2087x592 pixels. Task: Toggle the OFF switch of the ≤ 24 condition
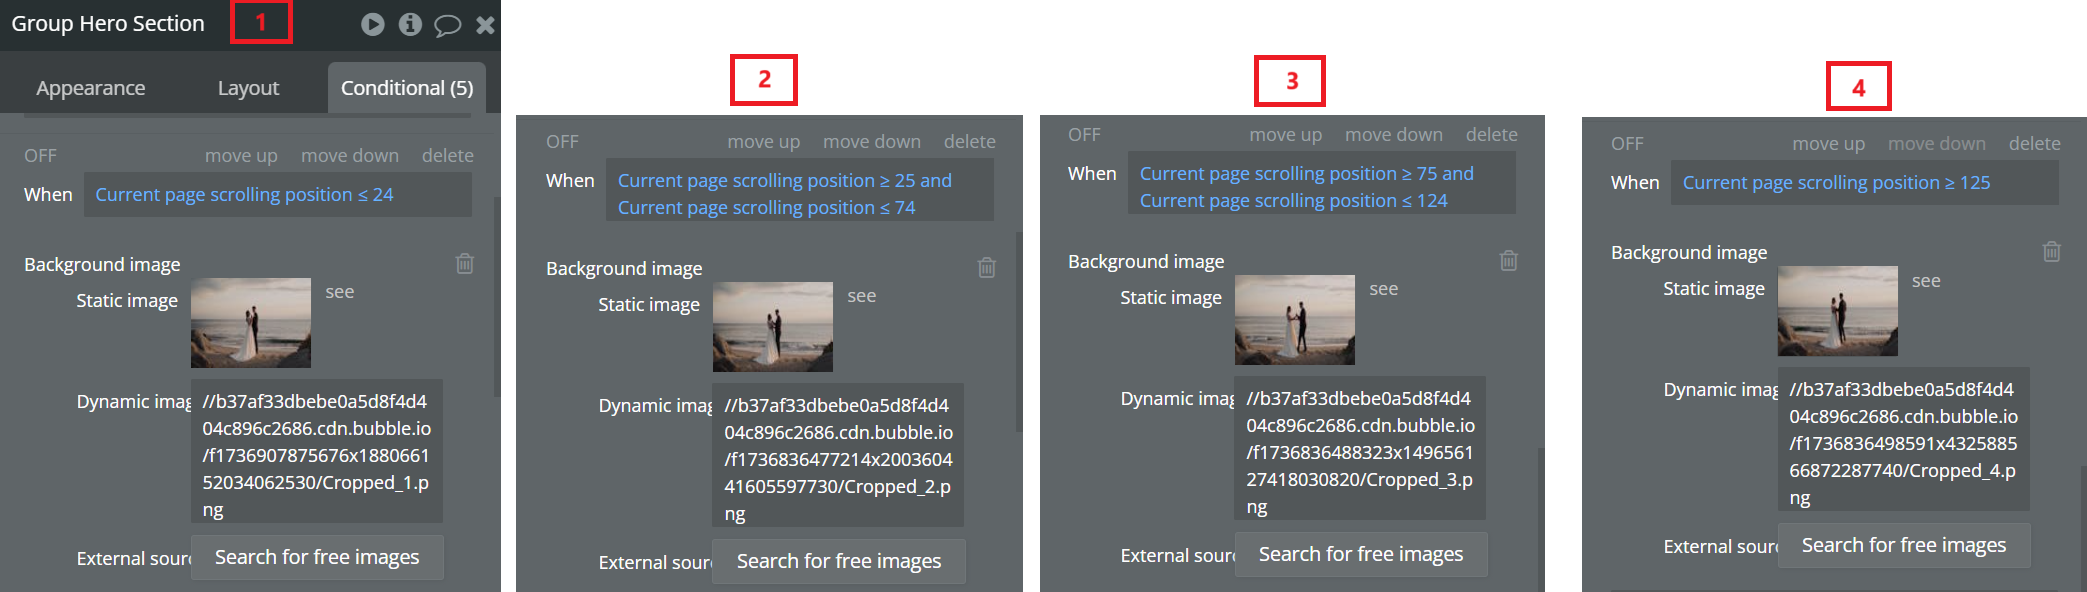click(41, 156)
